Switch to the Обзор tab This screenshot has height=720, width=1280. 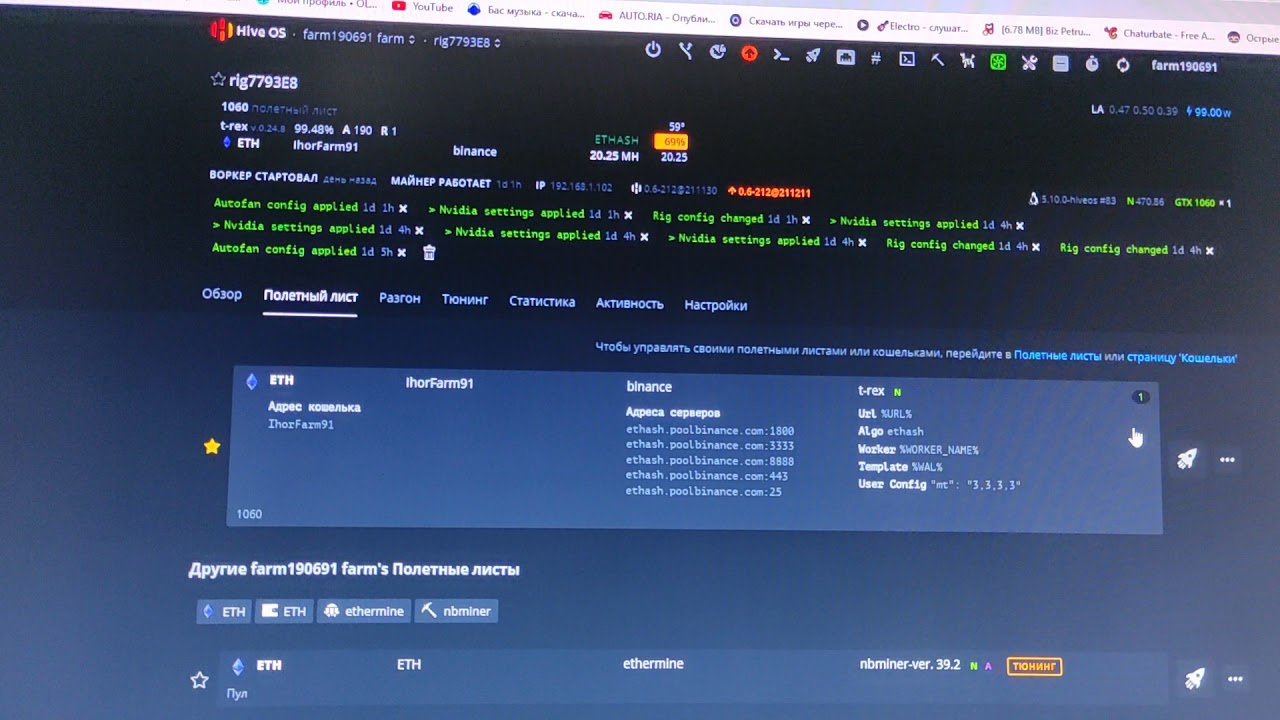pos(222,294)
